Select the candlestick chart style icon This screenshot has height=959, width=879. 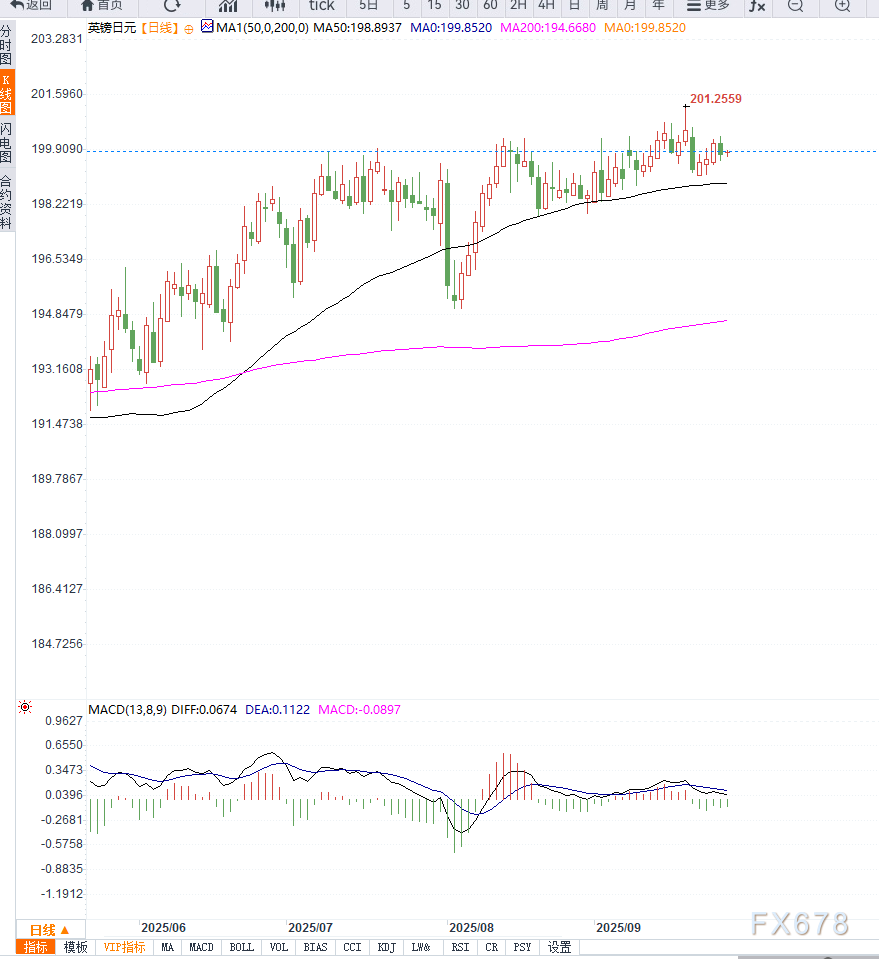(274, 5)
